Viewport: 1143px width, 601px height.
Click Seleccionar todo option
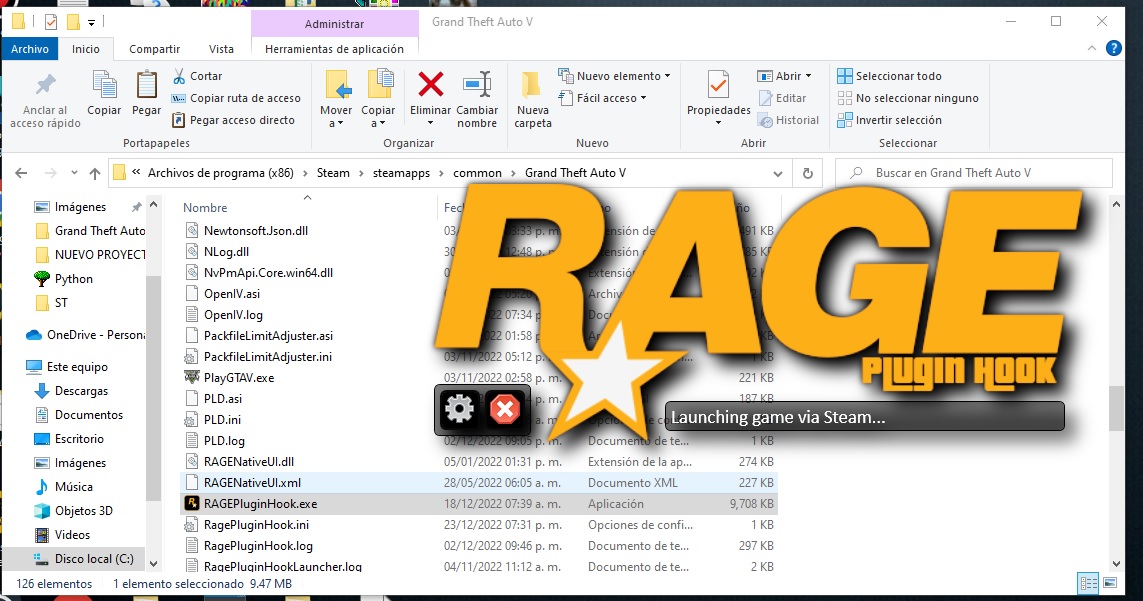coord(898,76)
